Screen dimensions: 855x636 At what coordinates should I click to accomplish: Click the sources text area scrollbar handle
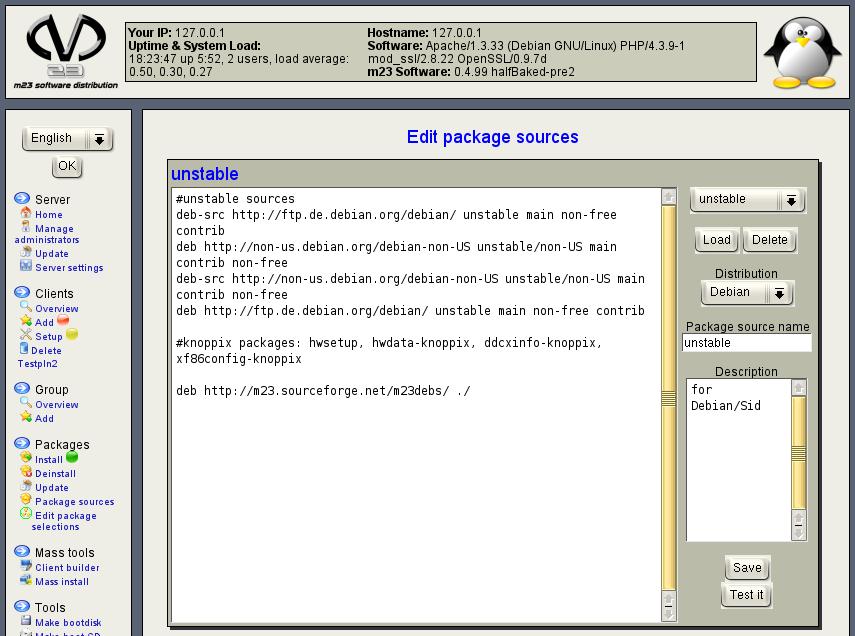coord(669,399)
